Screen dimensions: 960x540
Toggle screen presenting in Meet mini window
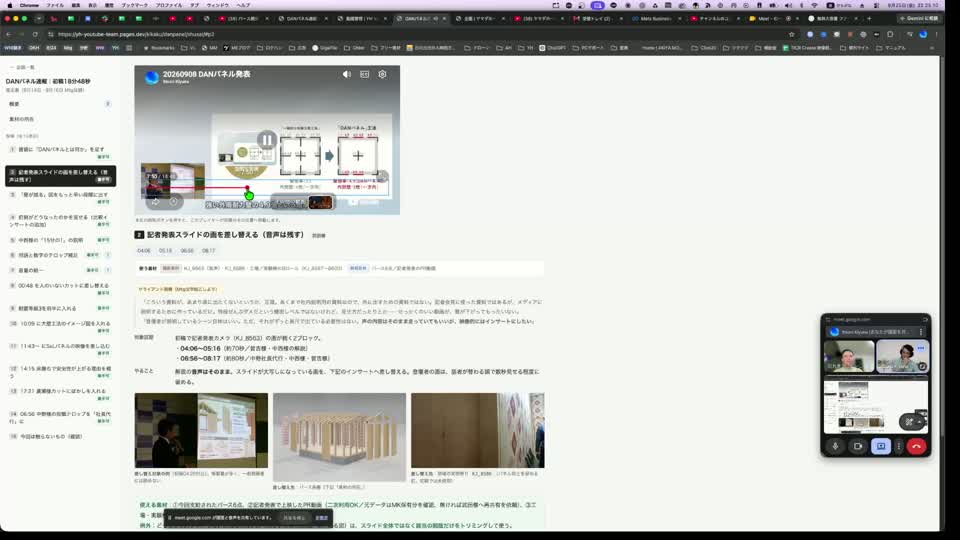coord(881,446)
